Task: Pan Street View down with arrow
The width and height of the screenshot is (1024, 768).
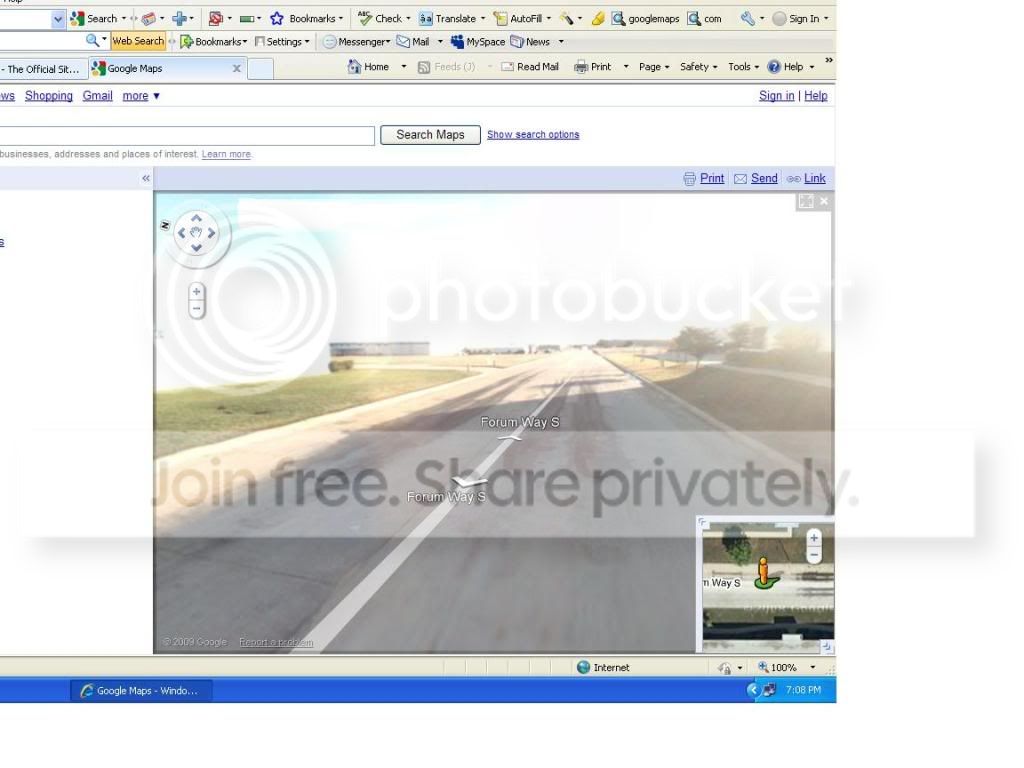Action: (x=196, y=248)
